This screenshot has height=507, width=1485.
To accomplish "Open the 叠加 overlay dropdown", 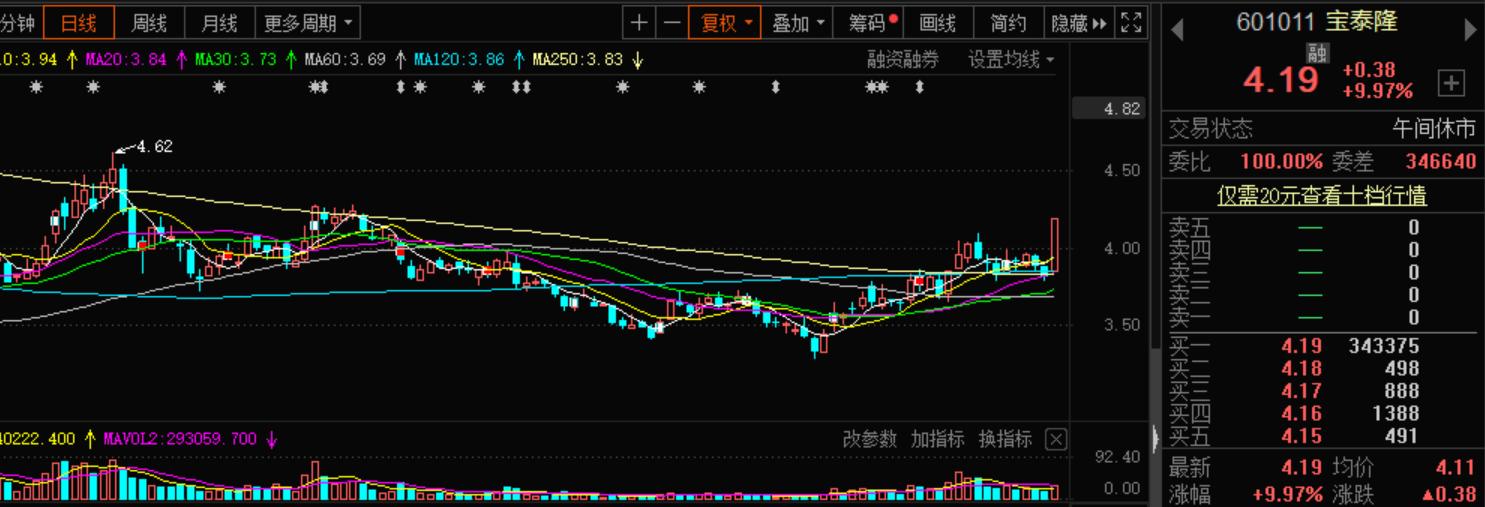I will coord(798,22).
